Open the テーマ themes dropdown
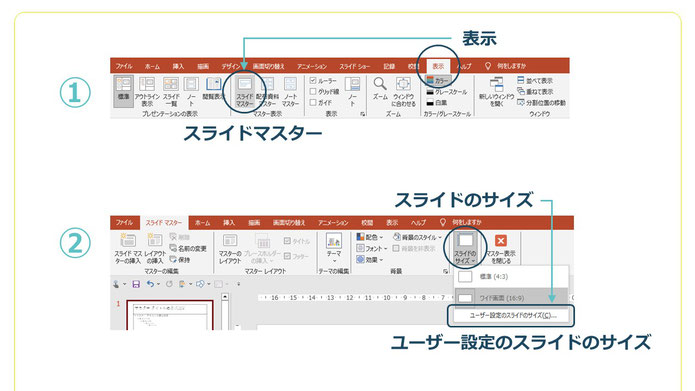The width and height of the screenshot is (695, 391). click(334, 249)
